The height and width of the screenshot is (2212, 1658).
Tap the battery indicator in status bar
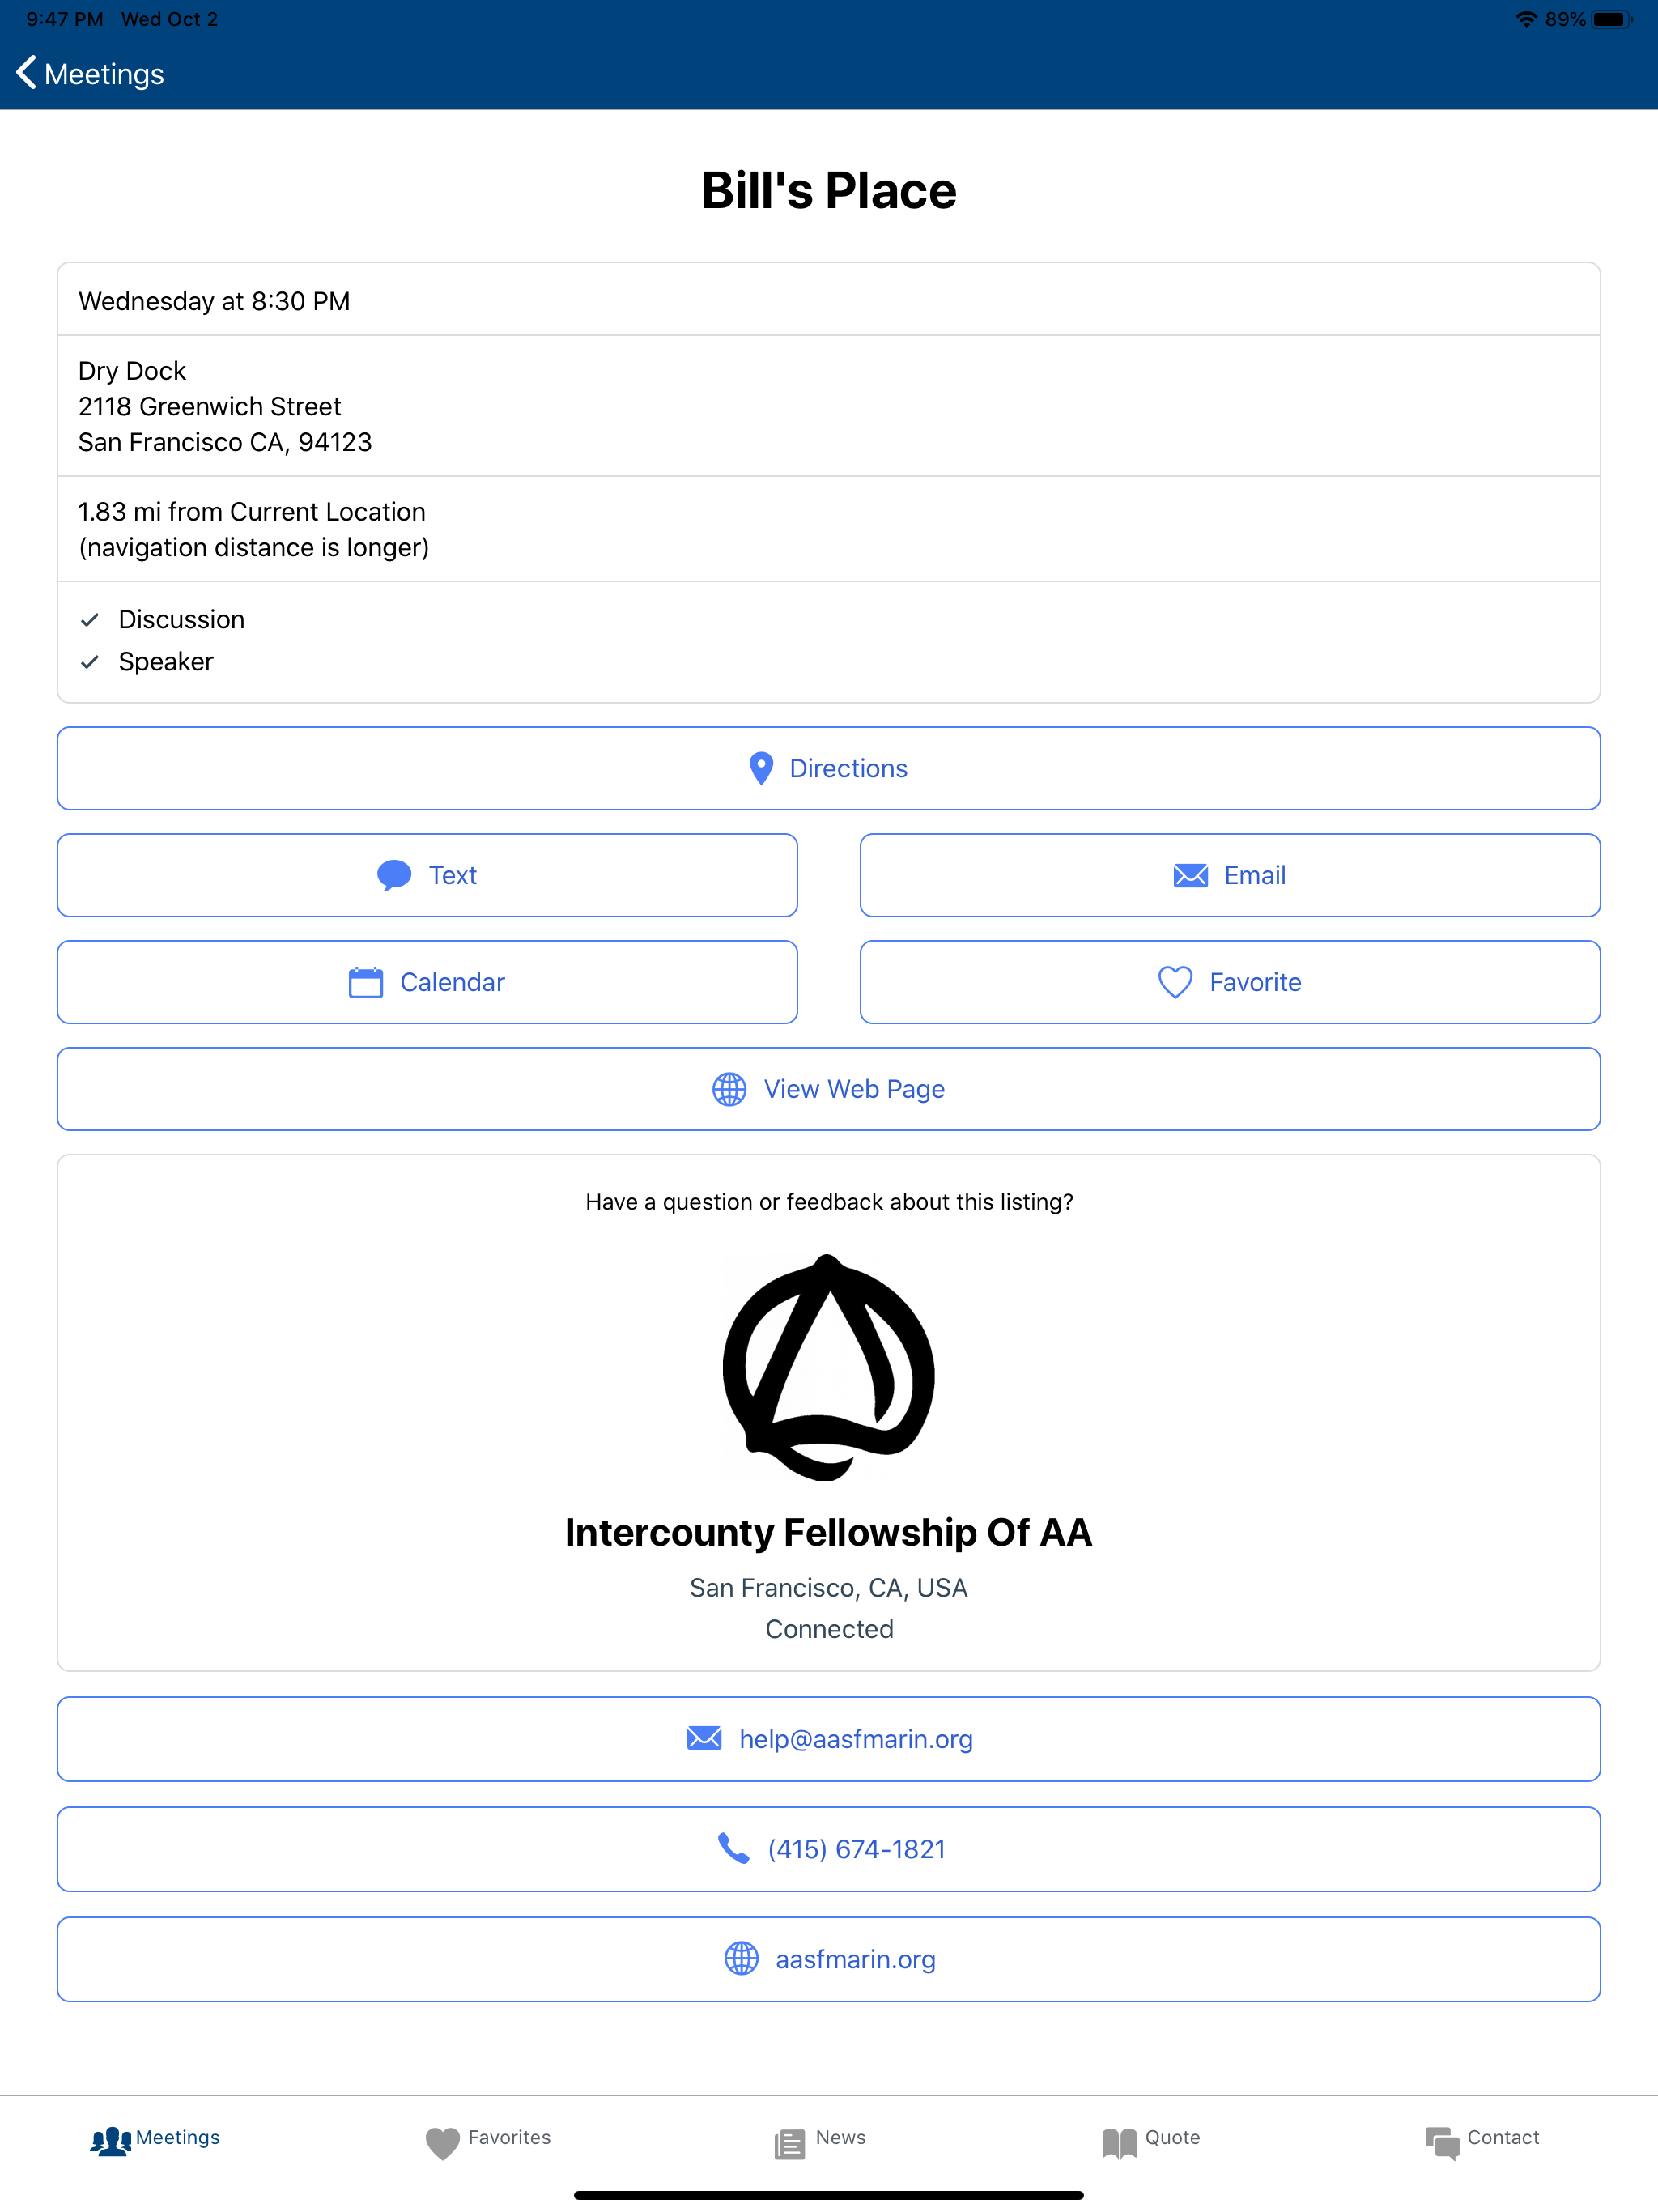coord(1611,19)
